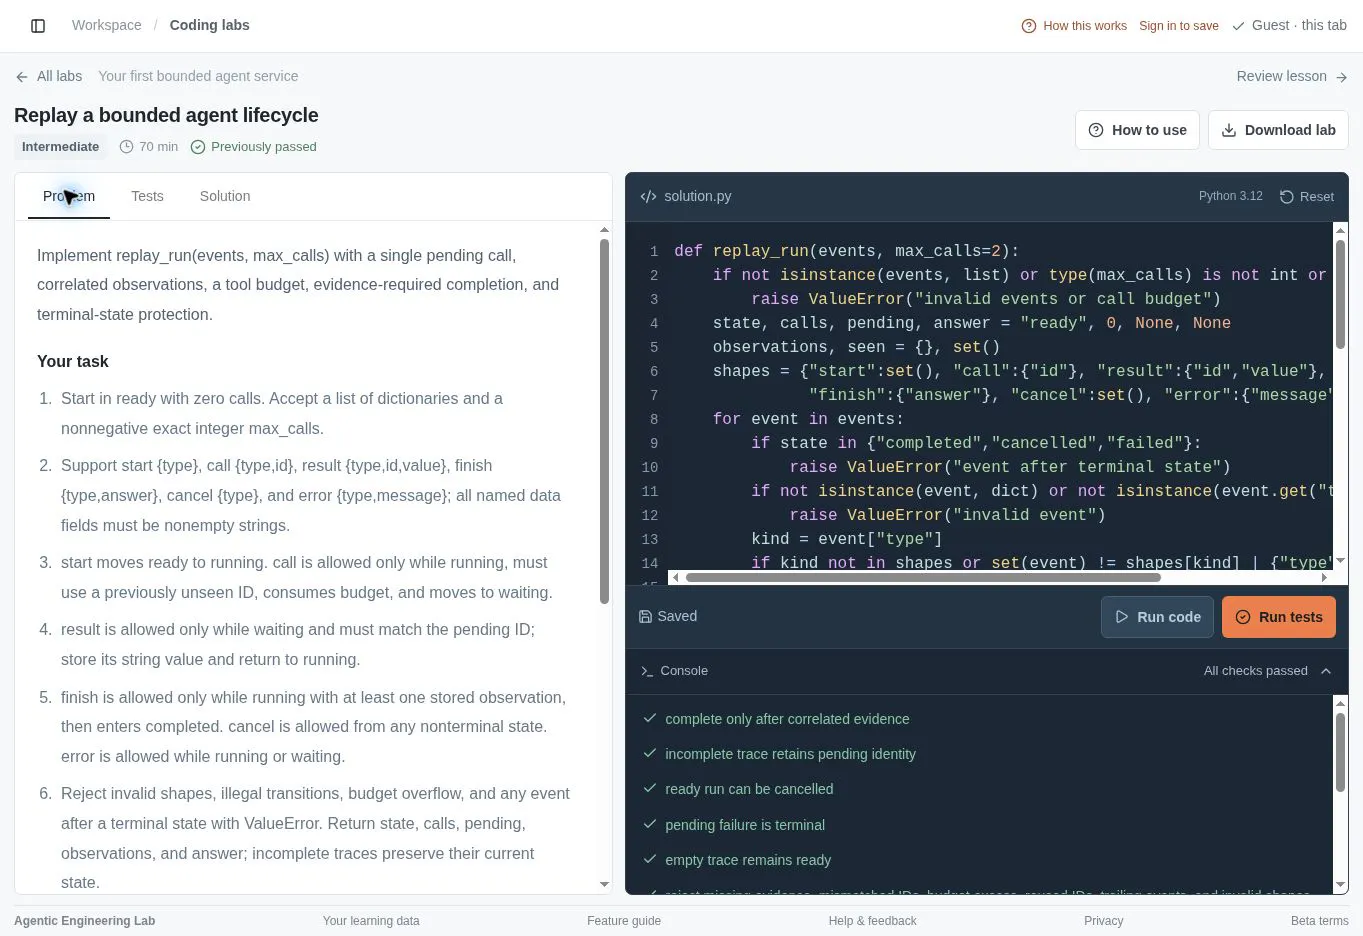1363x936 pixels.
Task: Click Sign in to save
Action: pos(1179,26)
